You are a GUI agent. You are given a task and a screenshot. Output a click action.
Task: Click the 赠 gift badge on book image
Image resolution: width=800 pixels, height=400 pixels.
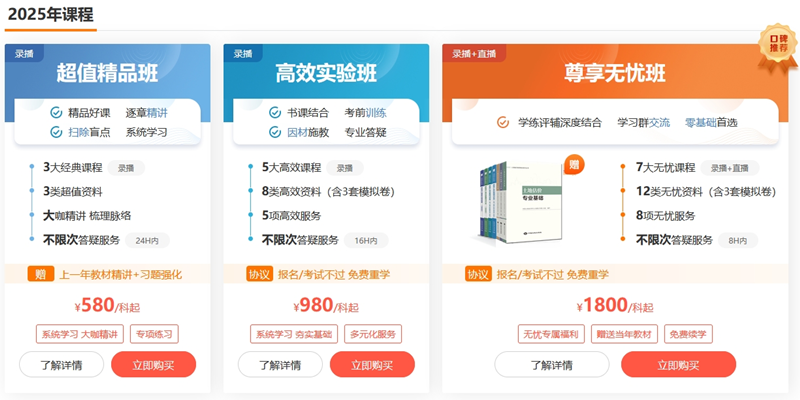[x=574, y=164]
